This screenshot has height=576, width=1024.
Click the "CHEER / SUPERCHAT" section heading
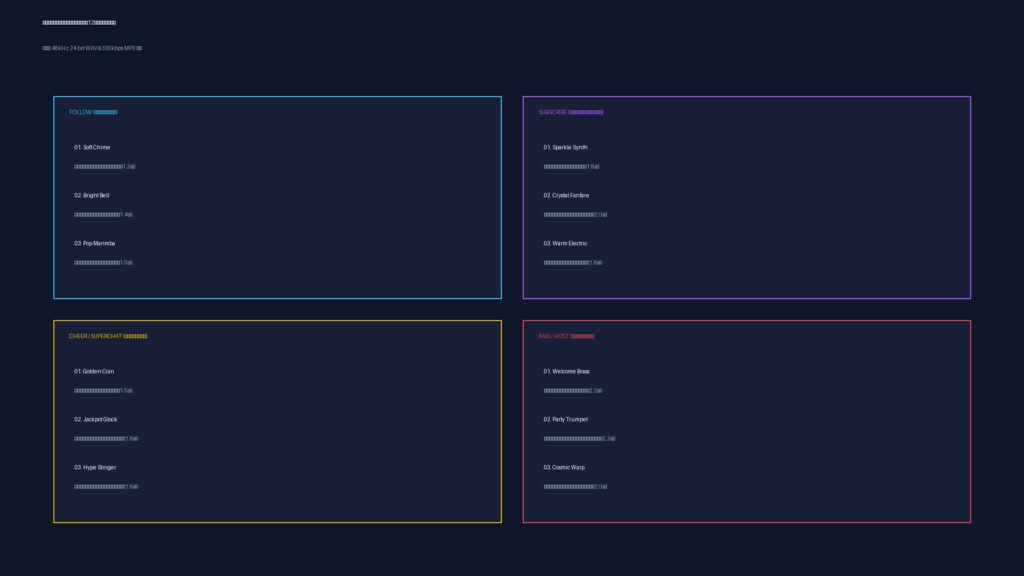(x=108, y=336)
